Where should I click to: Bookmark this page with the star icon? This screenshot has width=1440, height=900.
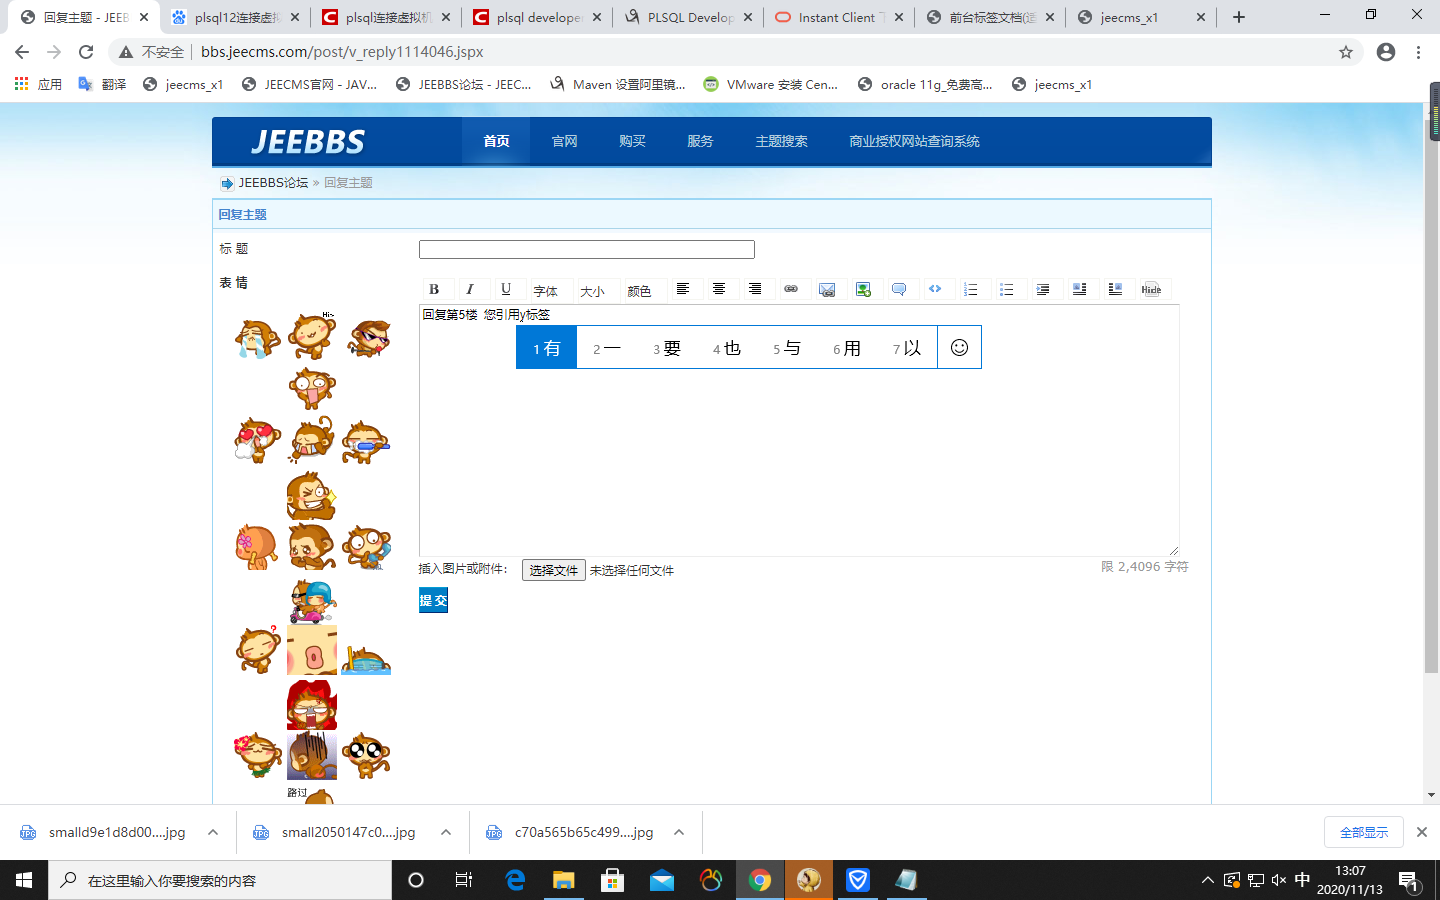[x=1346, y=52]
